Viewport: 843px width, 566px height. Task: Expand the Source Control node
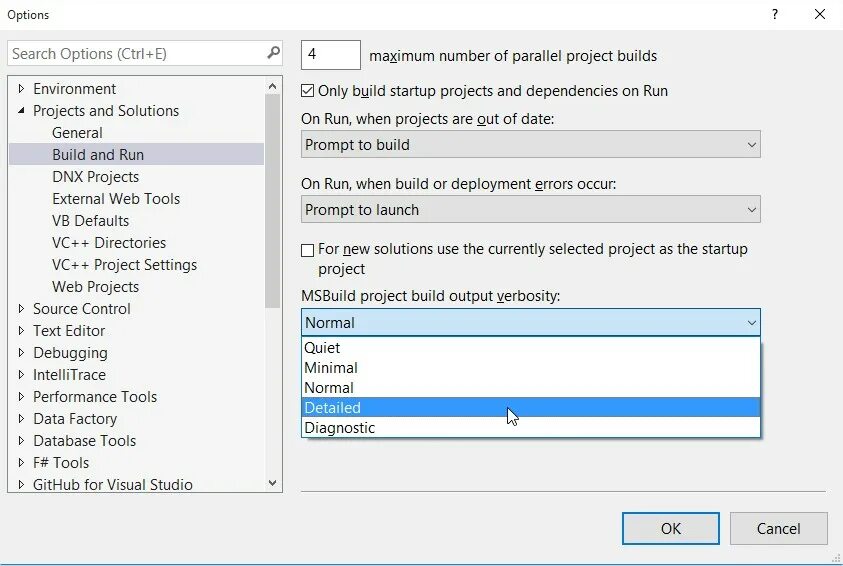[x=21, y=309]
